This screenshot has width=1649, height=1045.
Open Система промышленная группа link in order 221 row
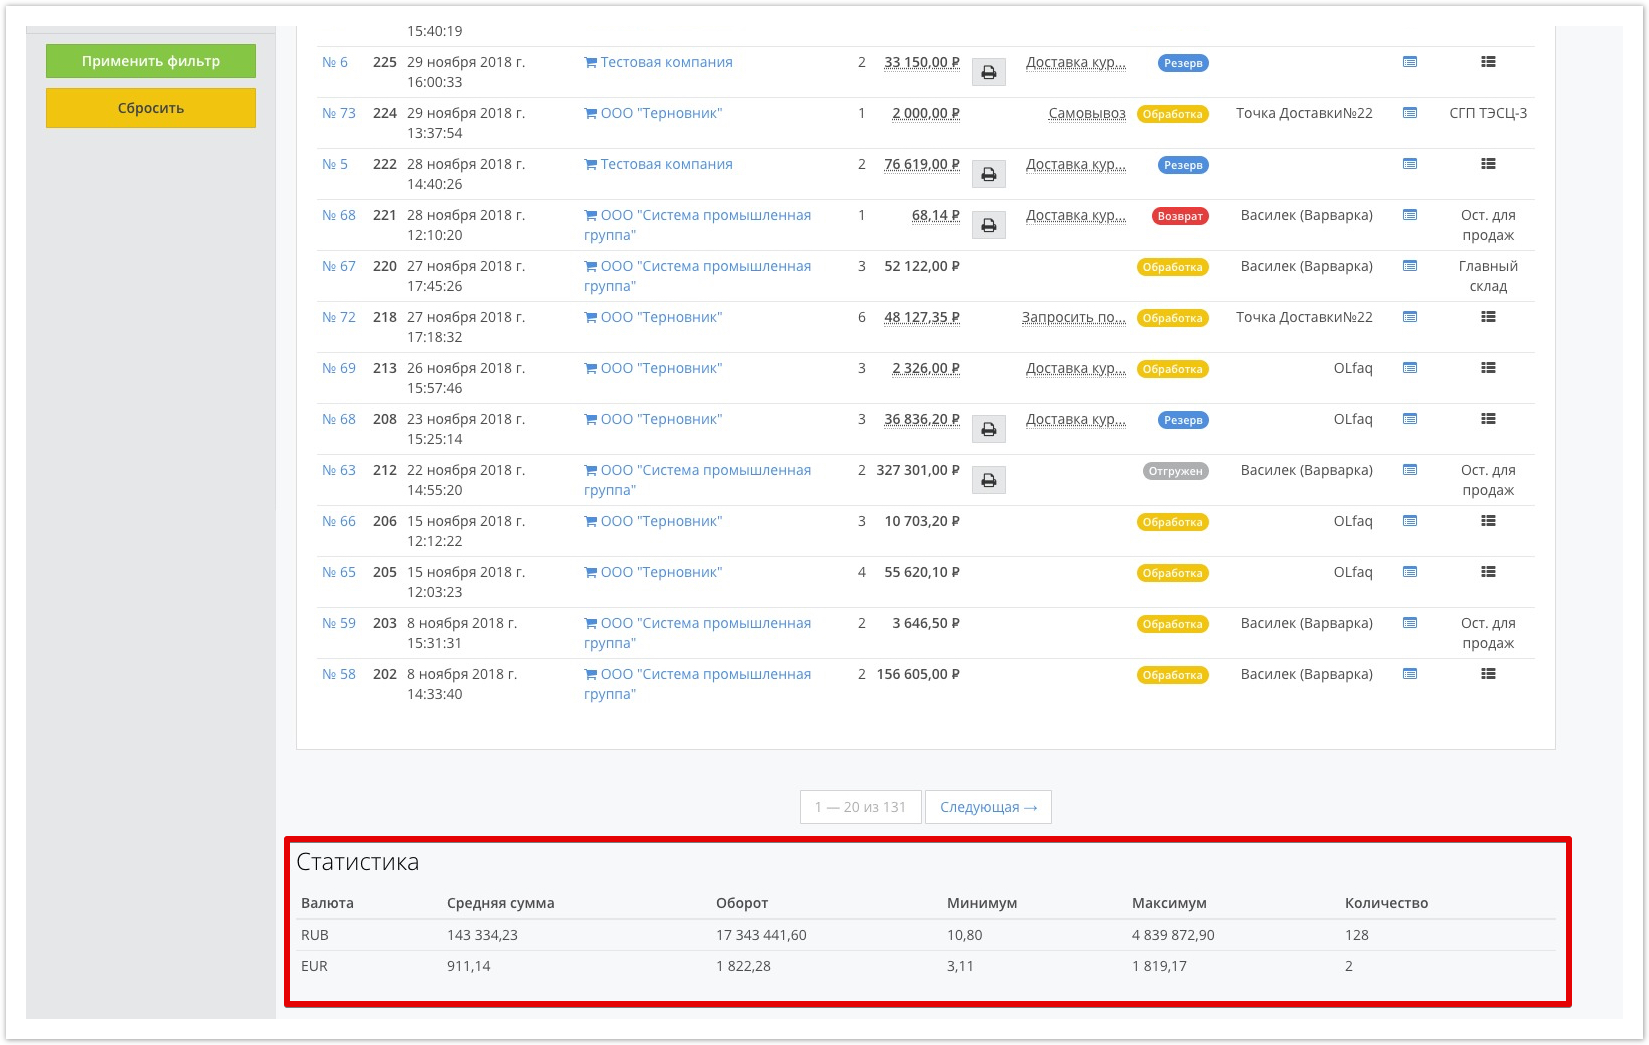tap(698, 225)
